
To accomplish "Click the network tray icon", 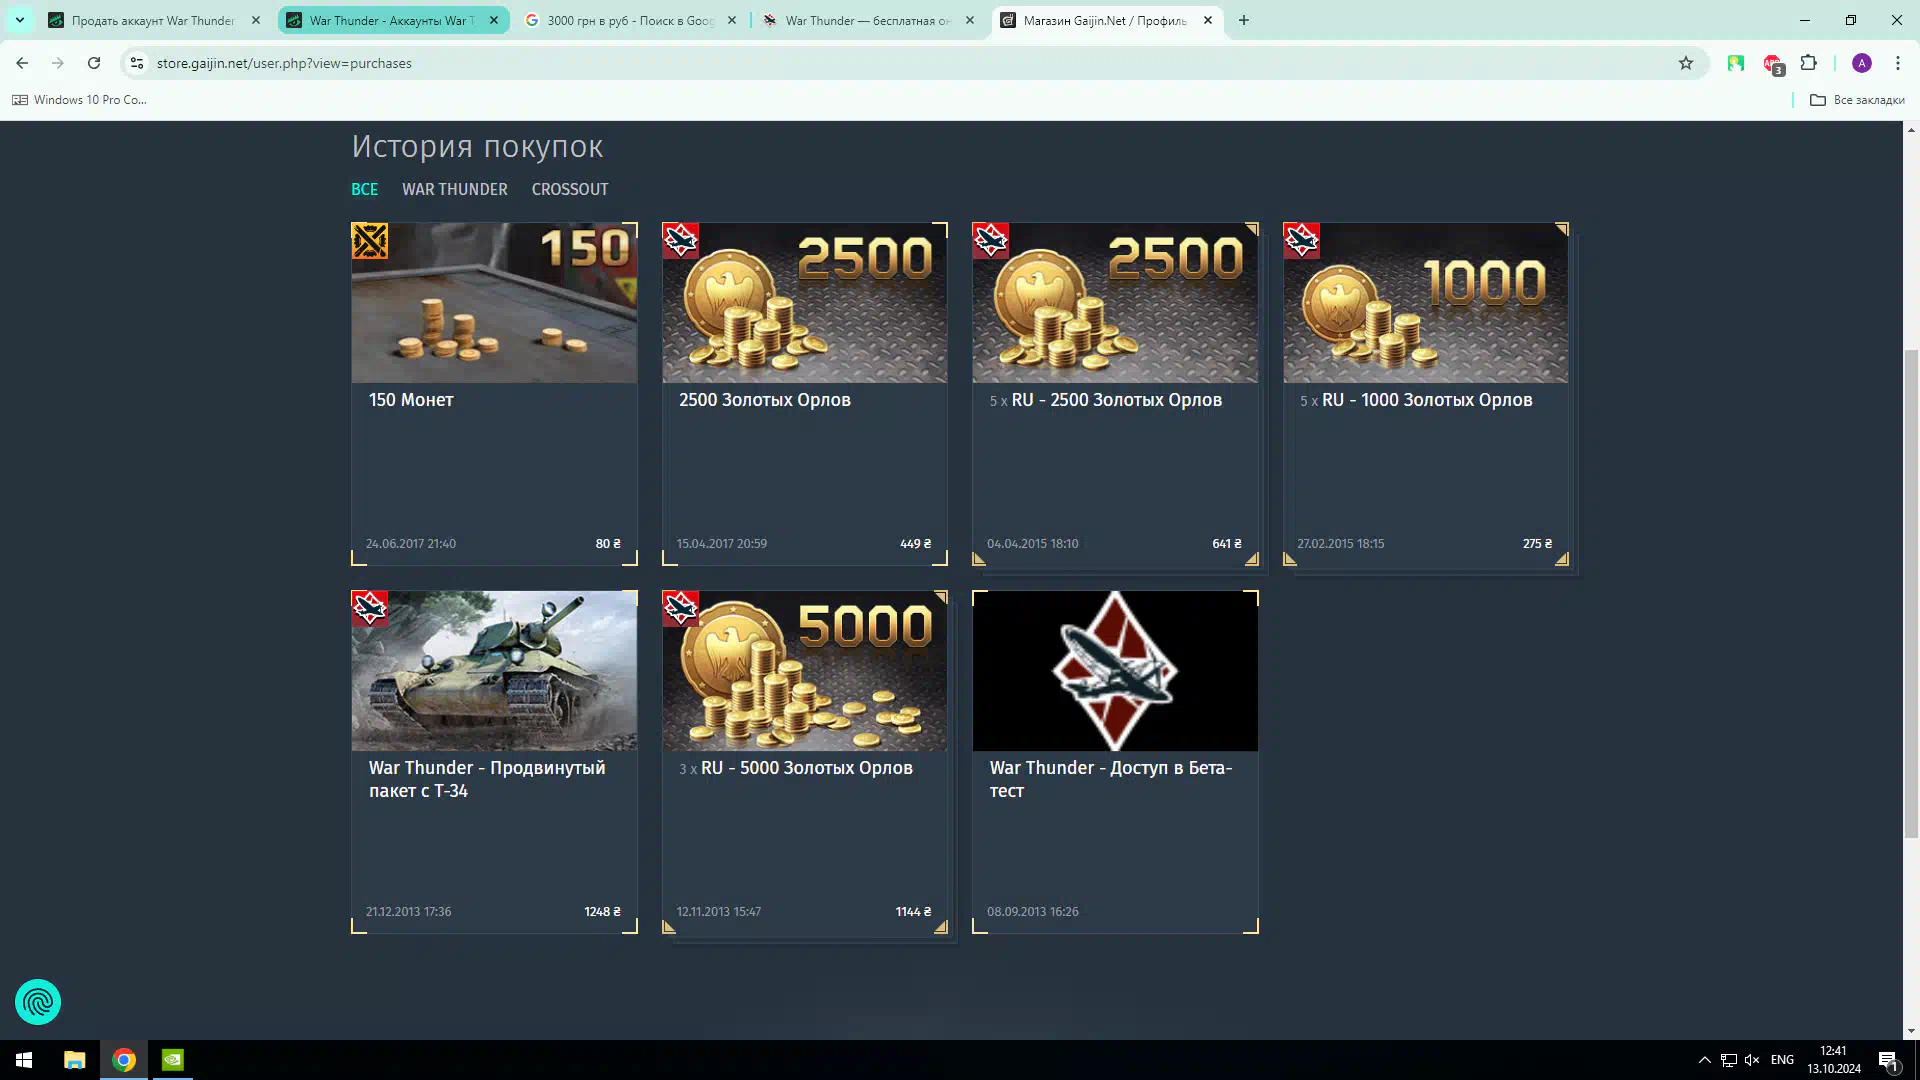I will [x=1728, y=1060].
